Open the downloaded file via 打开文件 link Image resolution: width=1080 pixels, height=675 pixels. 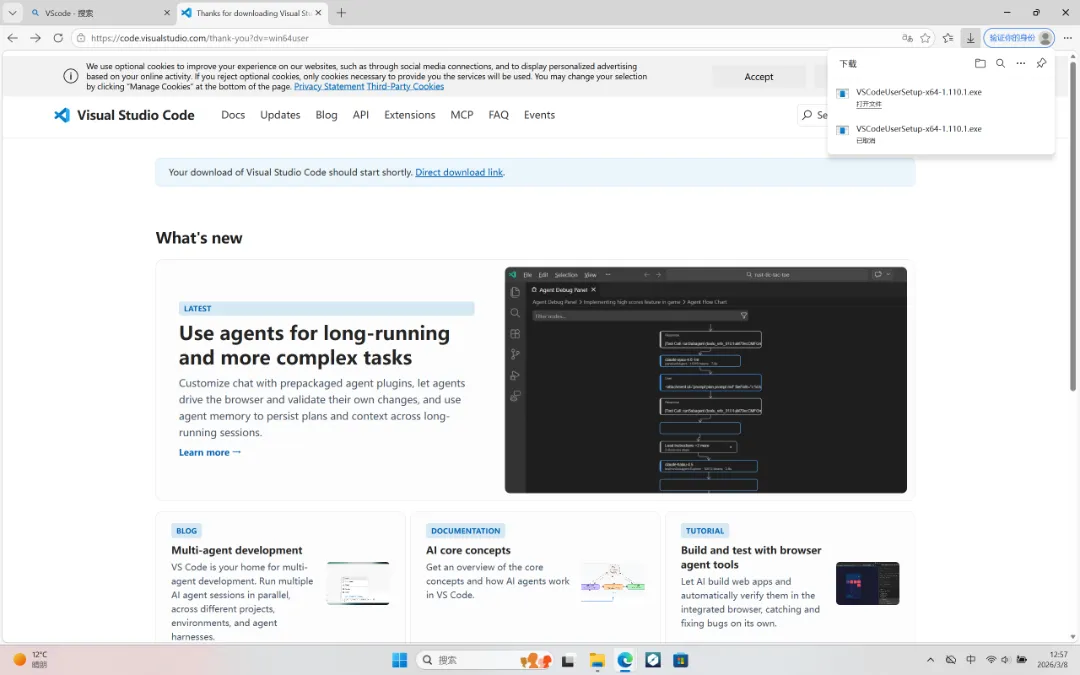tap(869, 104)
